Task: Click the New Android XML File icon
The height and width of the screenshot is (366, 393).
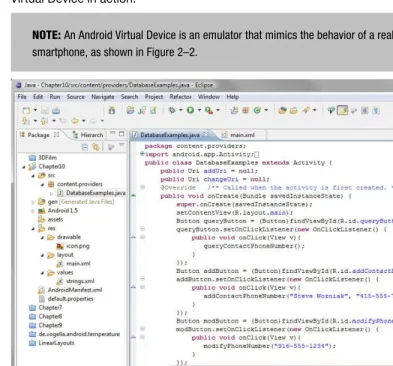Action: pos(153,110)
